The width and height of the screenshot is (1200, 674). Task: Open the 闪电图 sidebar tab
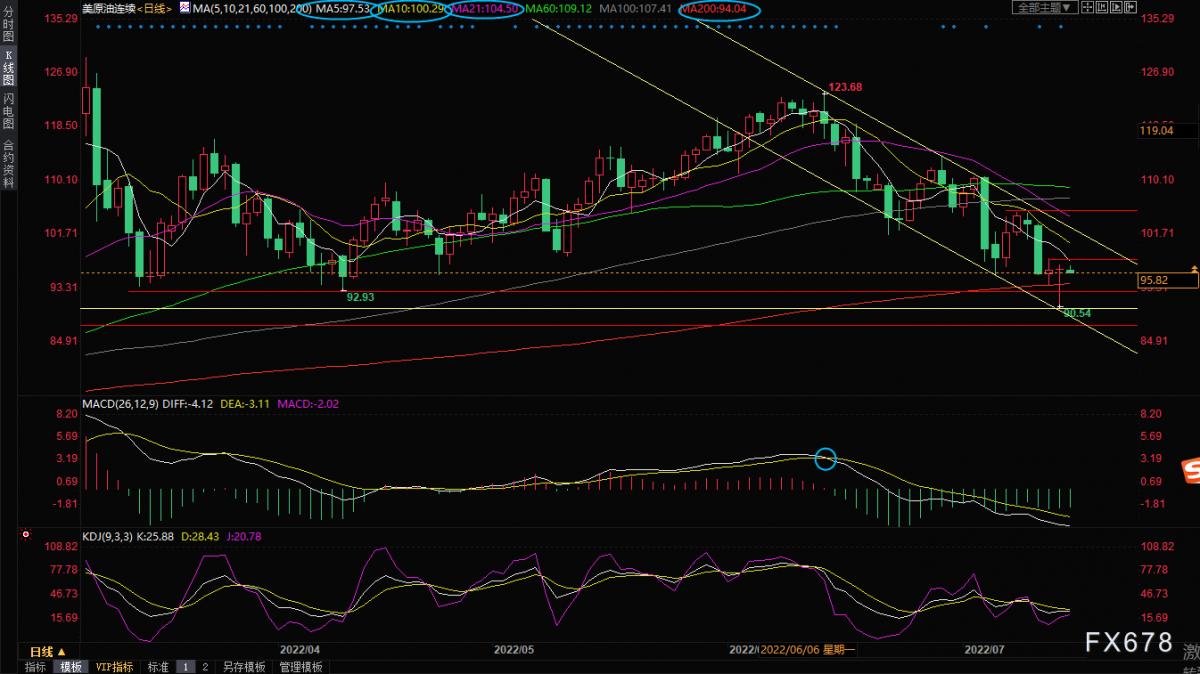(x=8, y=111)
